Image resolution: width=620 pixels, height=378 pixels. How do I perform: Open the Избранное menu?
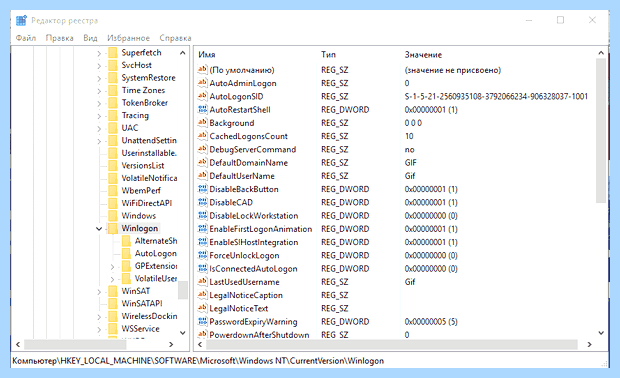[129, 38]
